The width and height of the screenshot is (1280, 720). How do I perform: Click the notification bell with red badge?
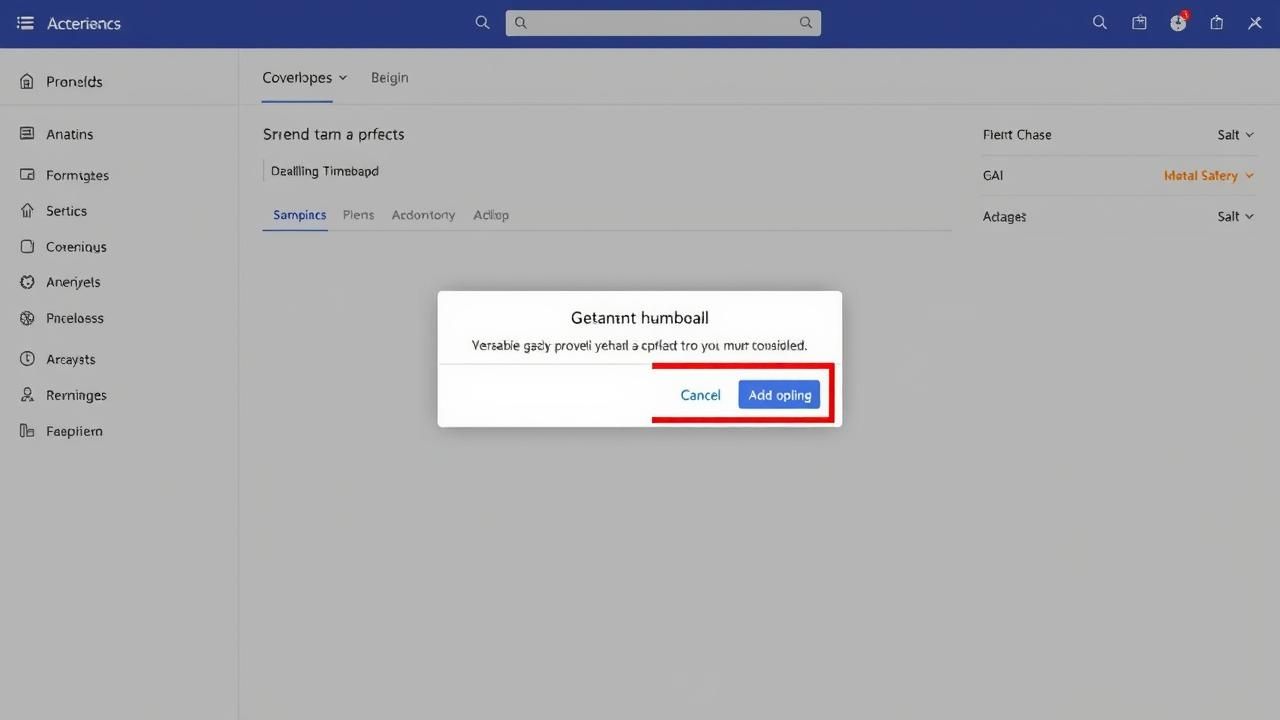[x=1178, y=22]
